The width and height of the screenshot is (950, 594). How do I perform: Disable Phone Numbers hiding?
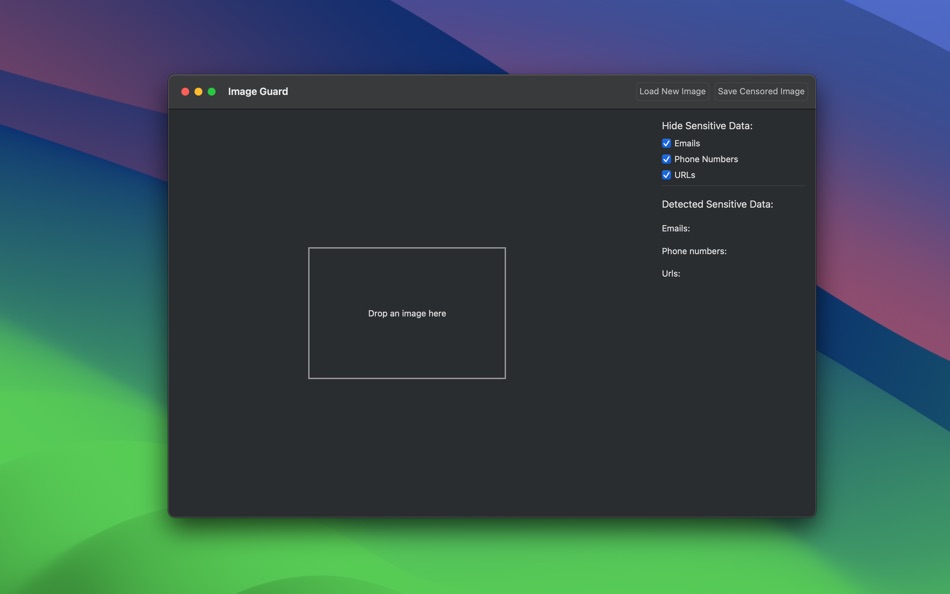pyautogui.click(x=666, y=158)
